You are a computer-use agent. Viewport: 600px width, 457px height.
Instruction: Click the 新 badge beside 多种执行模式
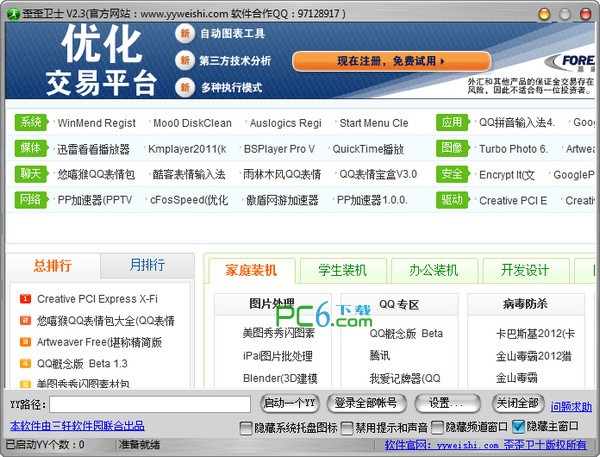click(185, 87)
